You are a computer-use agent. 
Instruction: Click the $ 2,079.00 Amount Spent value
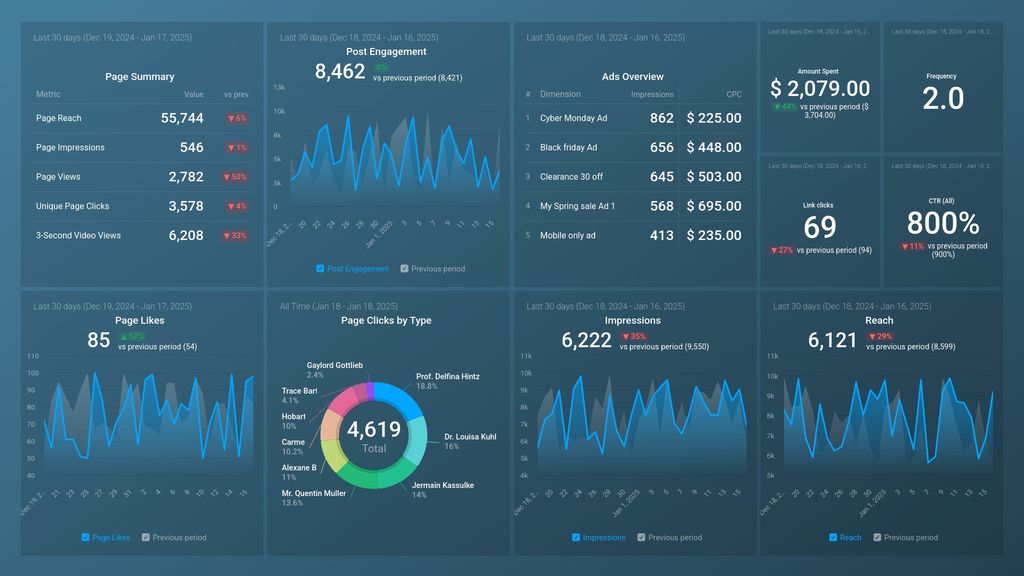[x=820, y=88]
